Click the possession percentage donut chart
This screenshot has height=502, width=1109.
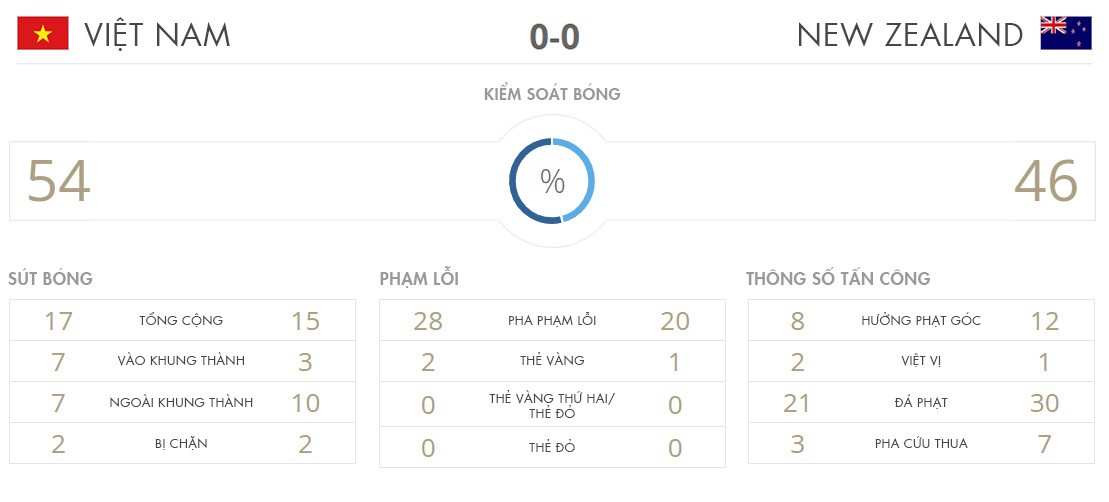(x=552, y=182)
